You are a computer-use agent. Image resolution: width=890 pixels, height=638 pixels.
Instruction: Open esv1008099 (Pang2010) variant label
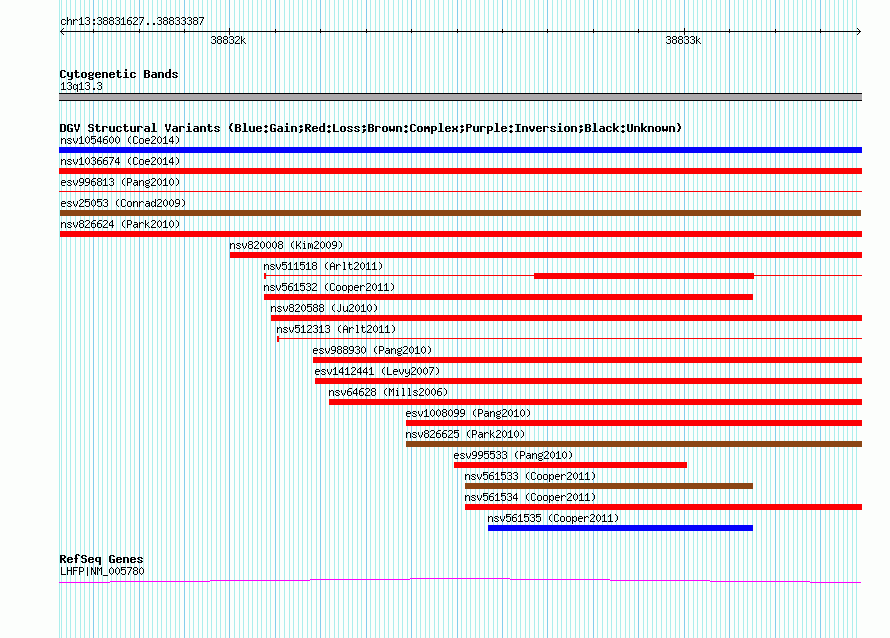(468, 413)
